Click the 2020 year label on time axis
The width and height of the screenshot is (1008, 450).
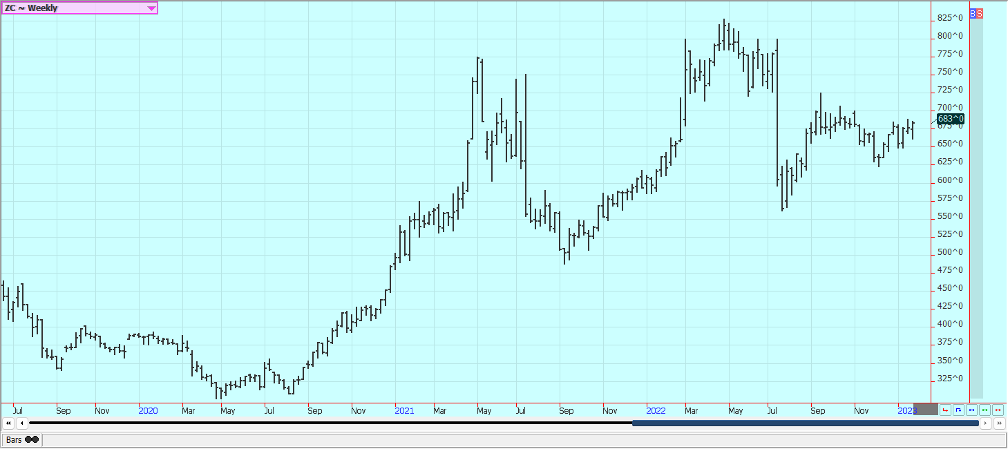tap(148, 410)
